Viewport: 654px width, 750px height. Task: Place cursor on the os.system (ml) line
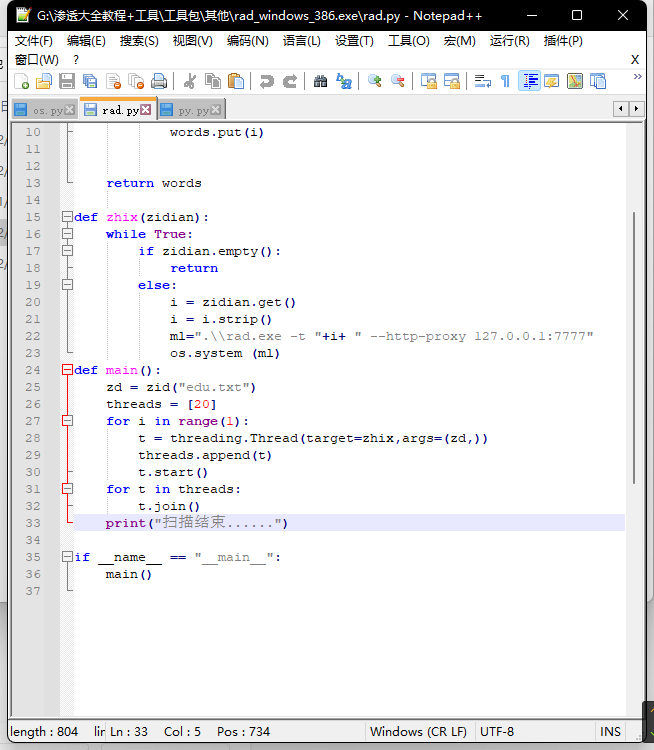[x=225, y=353]
